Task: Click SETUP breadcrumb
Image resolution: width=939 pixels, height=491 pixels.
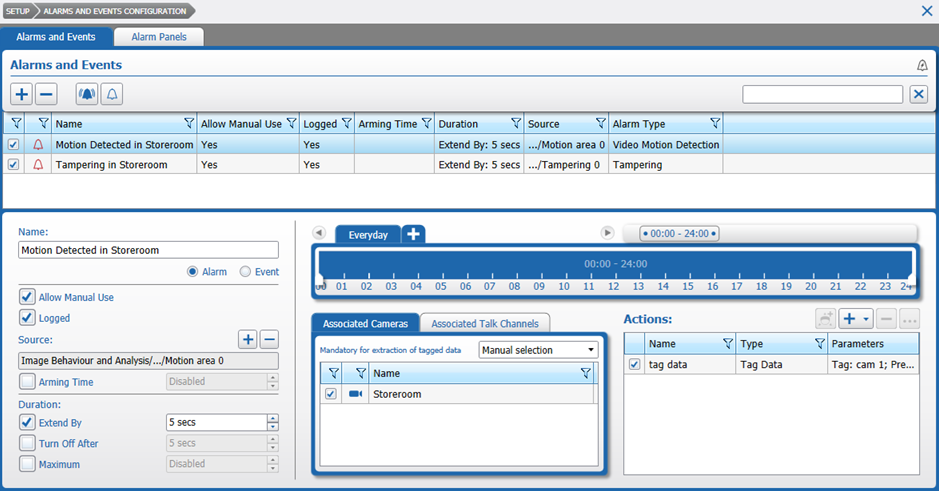Action: point(17,11)
